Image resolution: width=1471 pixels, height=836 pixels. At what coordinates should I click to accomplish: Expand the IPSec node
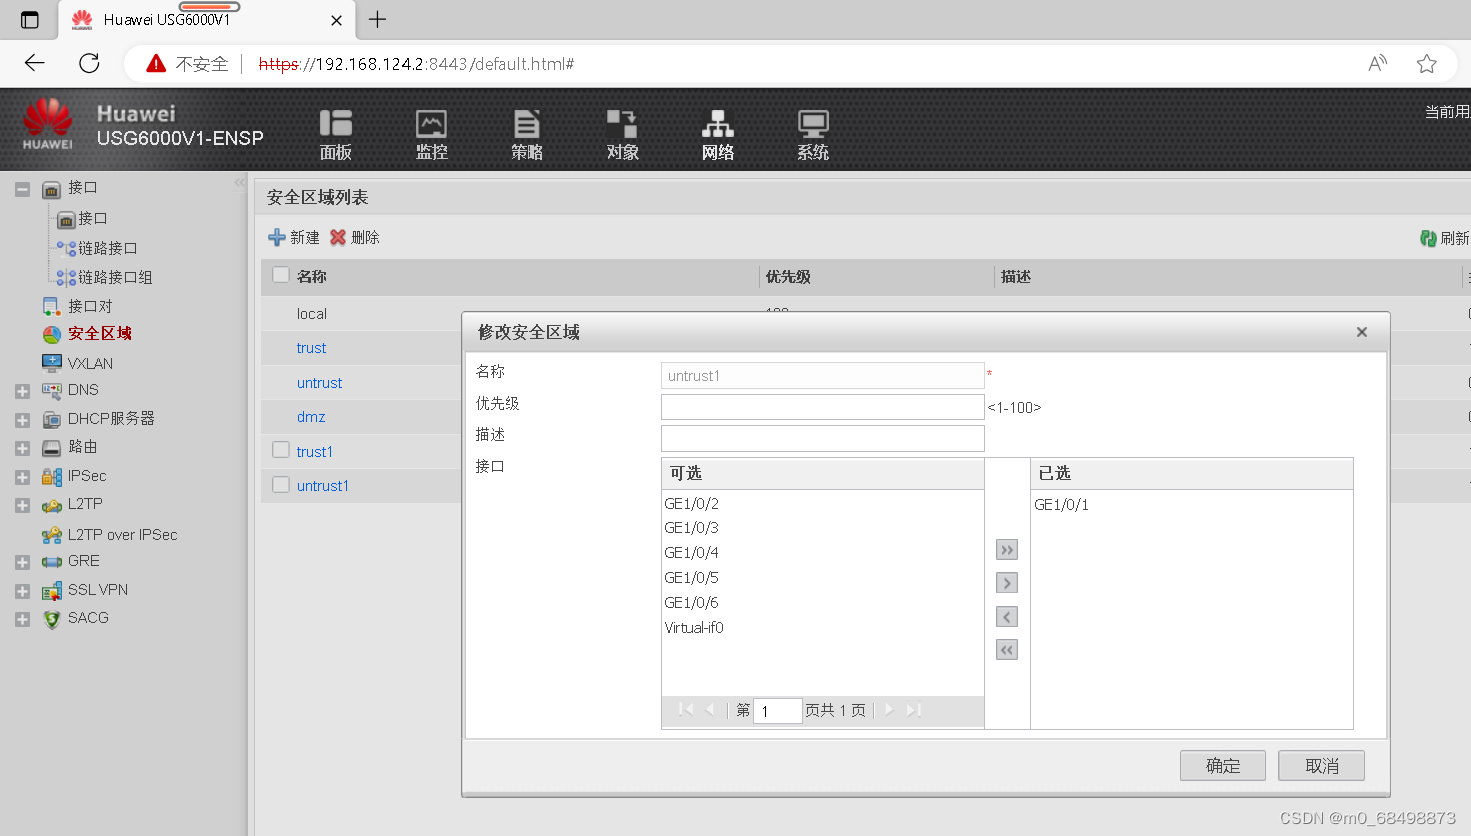point(22,476)
